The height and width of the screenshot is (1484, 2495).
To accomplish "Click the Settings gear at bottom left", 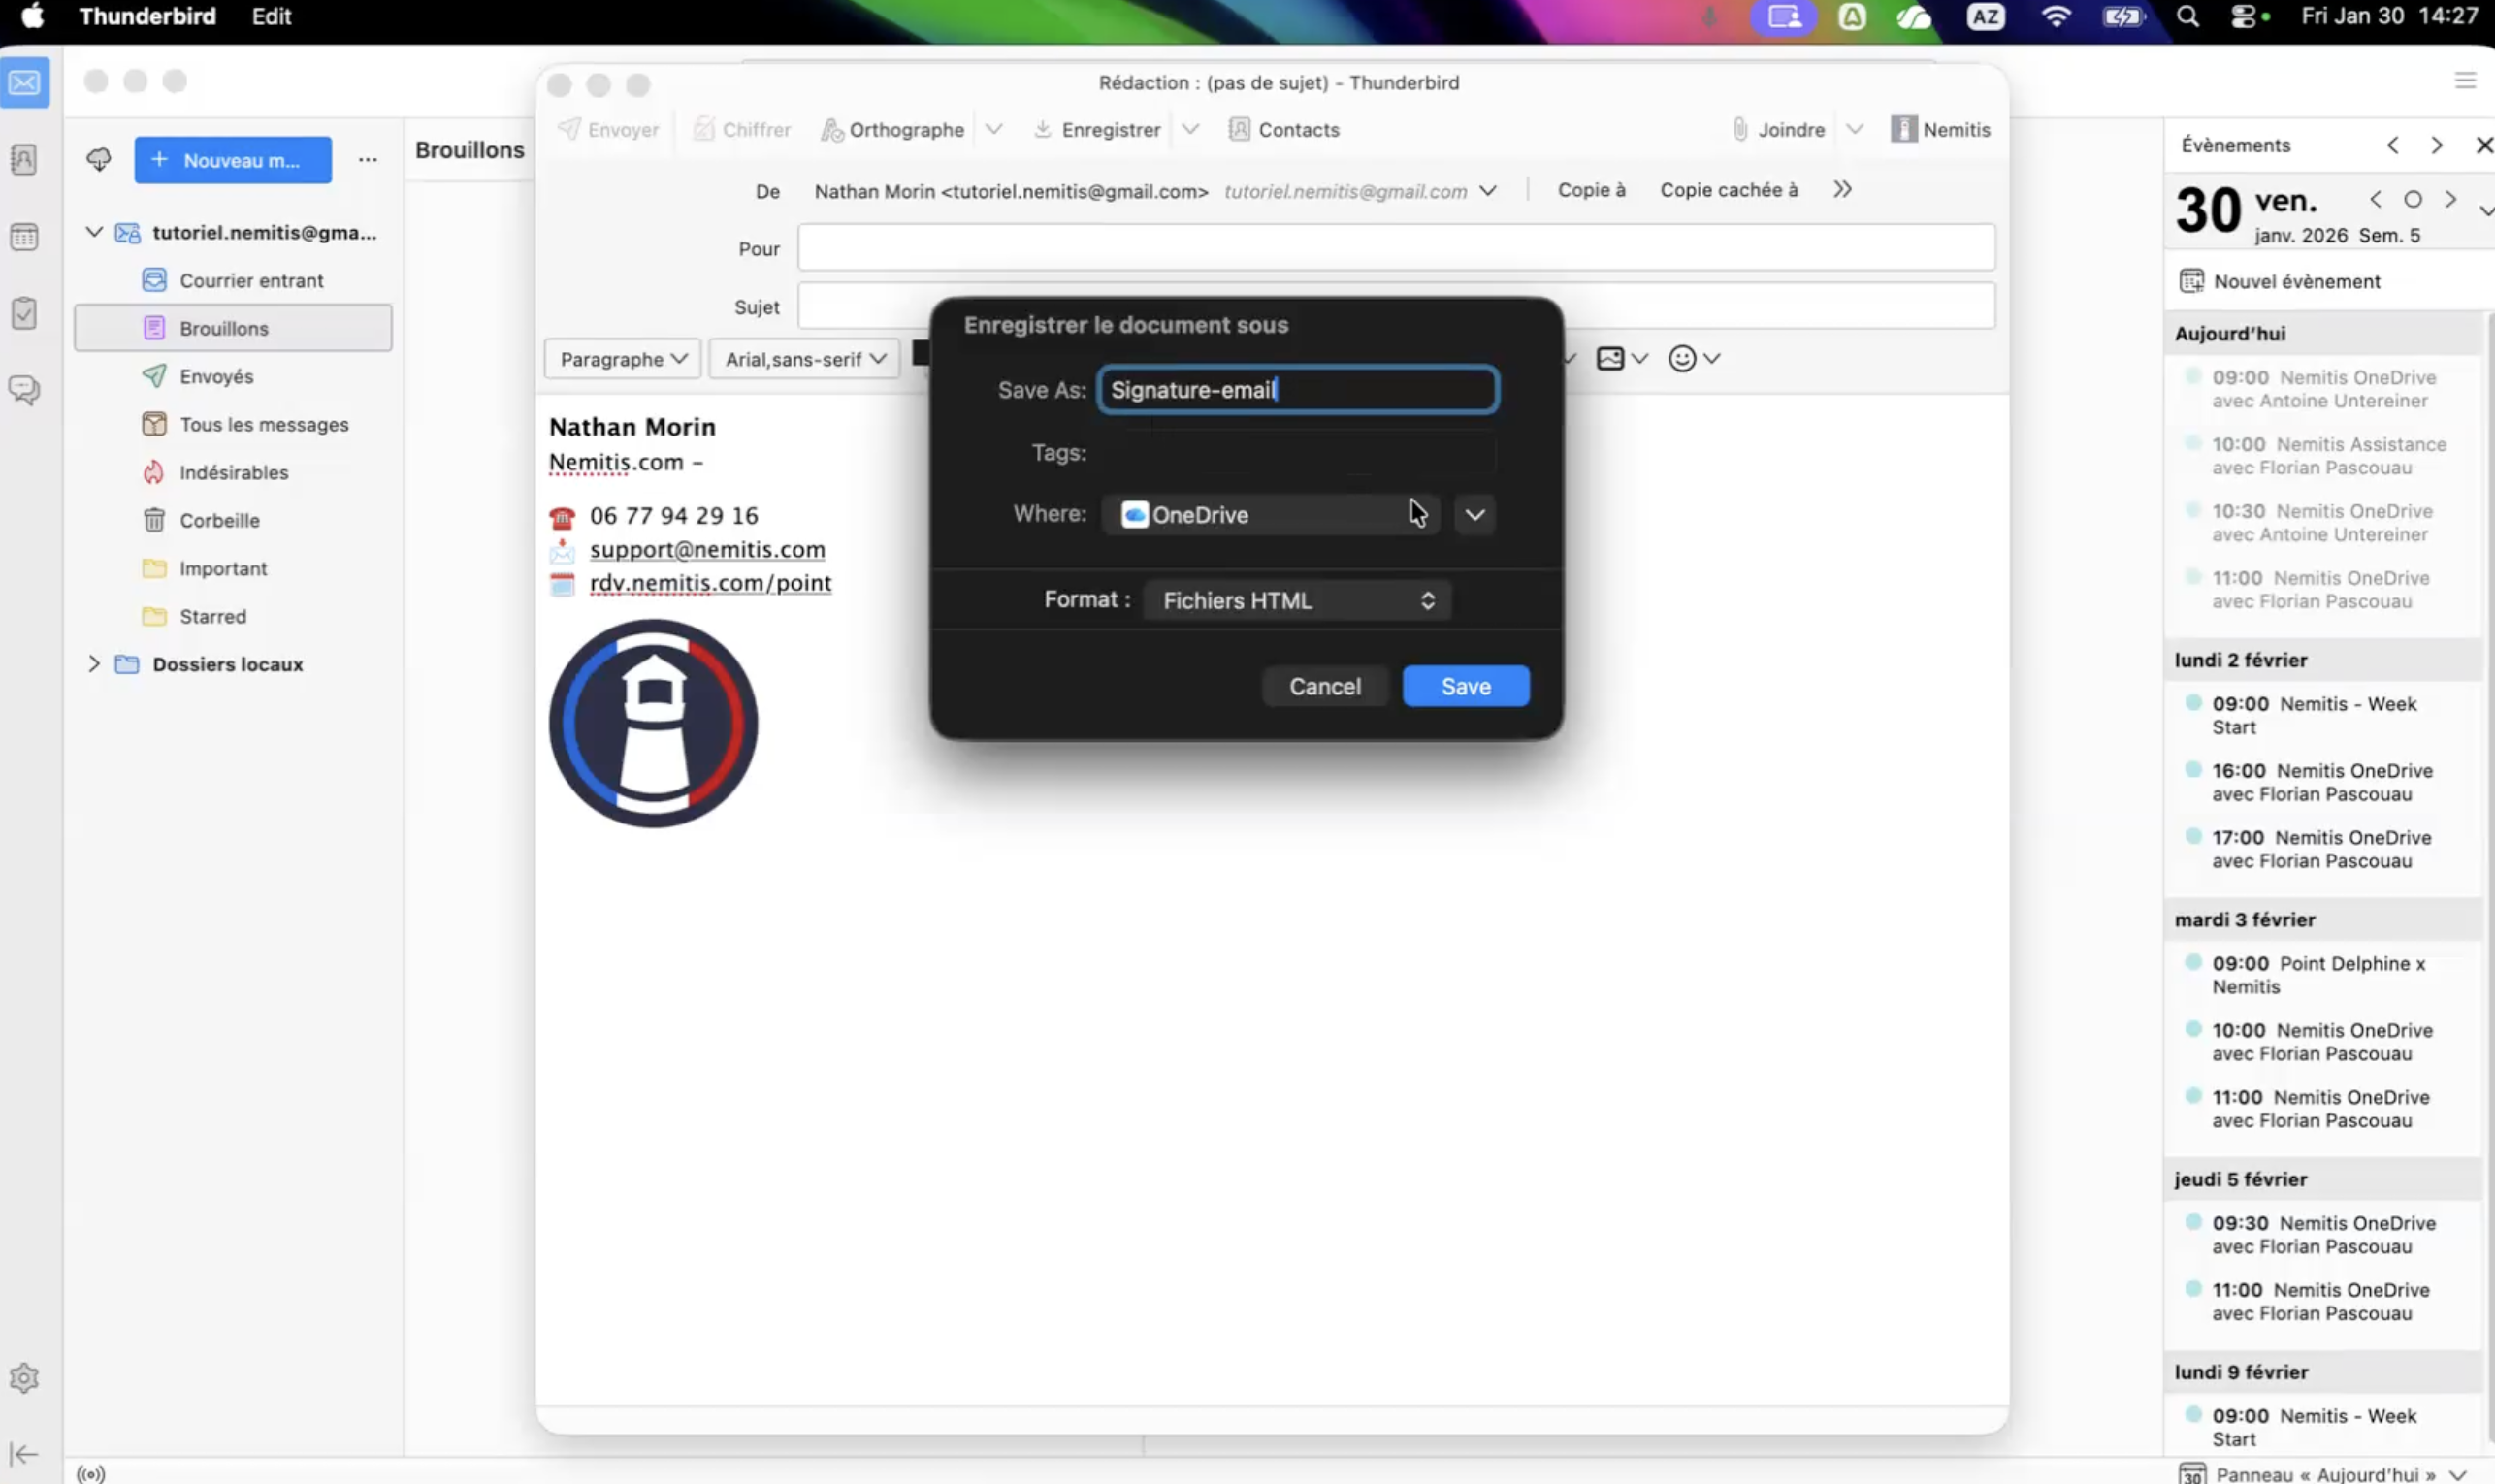I will [24, 1377].
